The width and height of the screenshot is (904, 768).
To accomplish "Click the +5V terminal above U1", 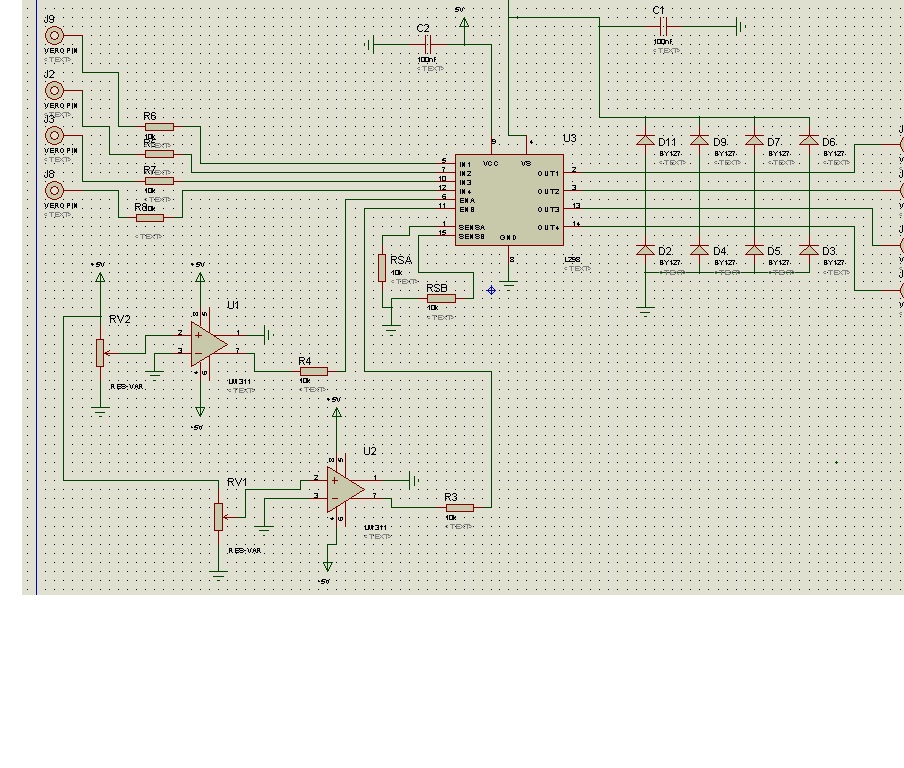I will point(200,278).
